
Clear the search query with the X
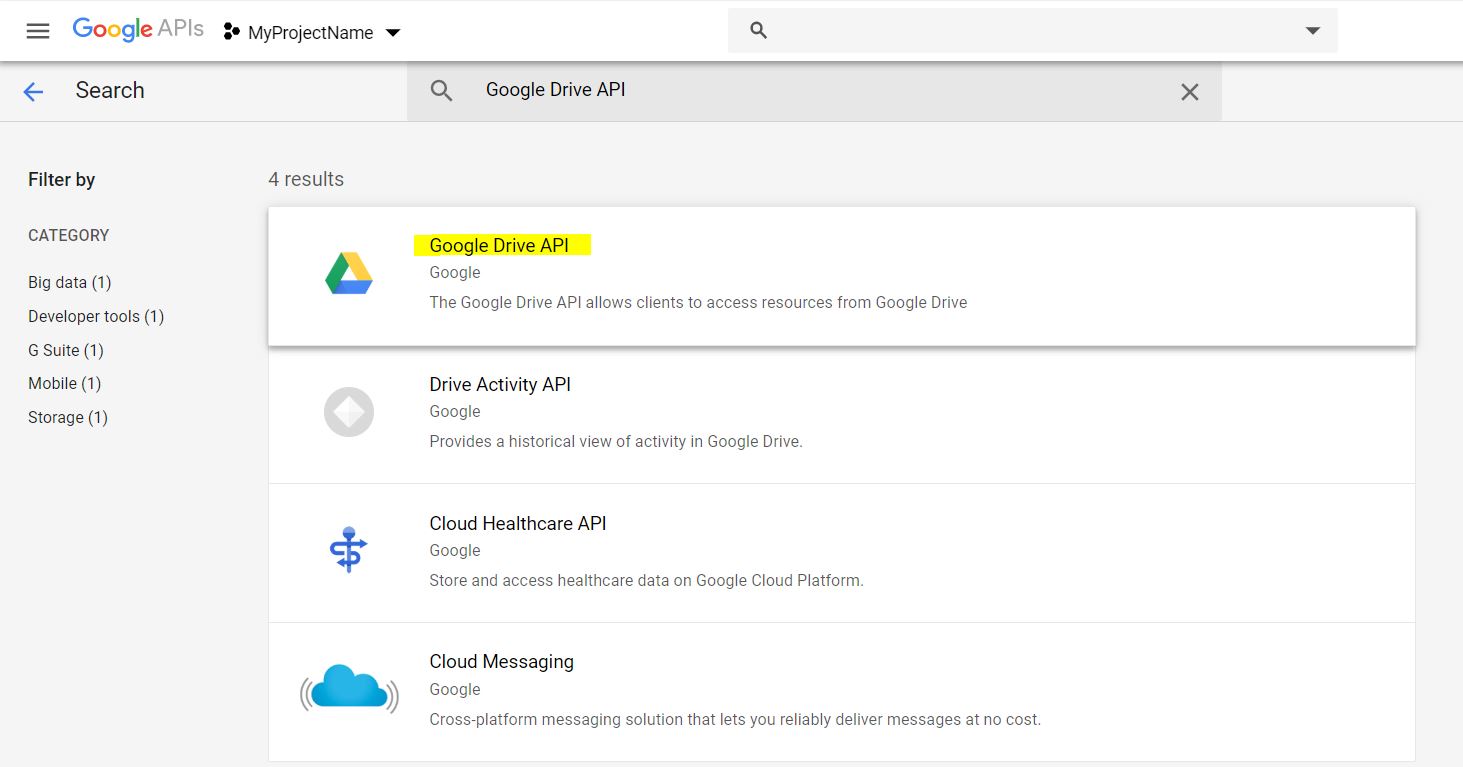tap(1189, 92)
